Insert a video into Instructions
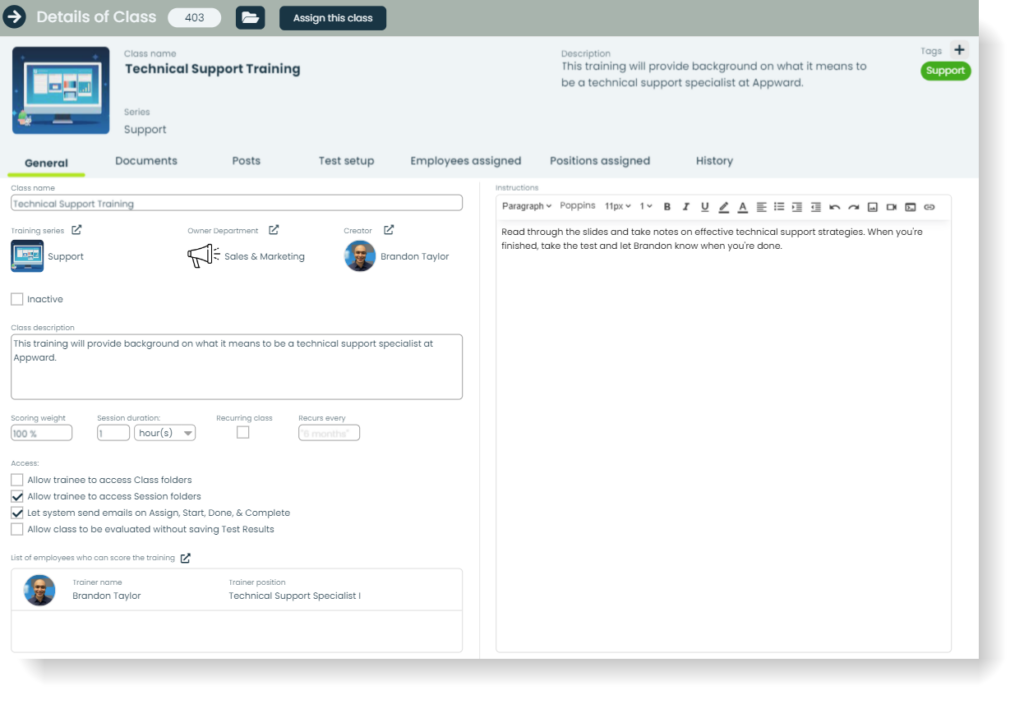 pyautogui.click(x=891, y=206)
